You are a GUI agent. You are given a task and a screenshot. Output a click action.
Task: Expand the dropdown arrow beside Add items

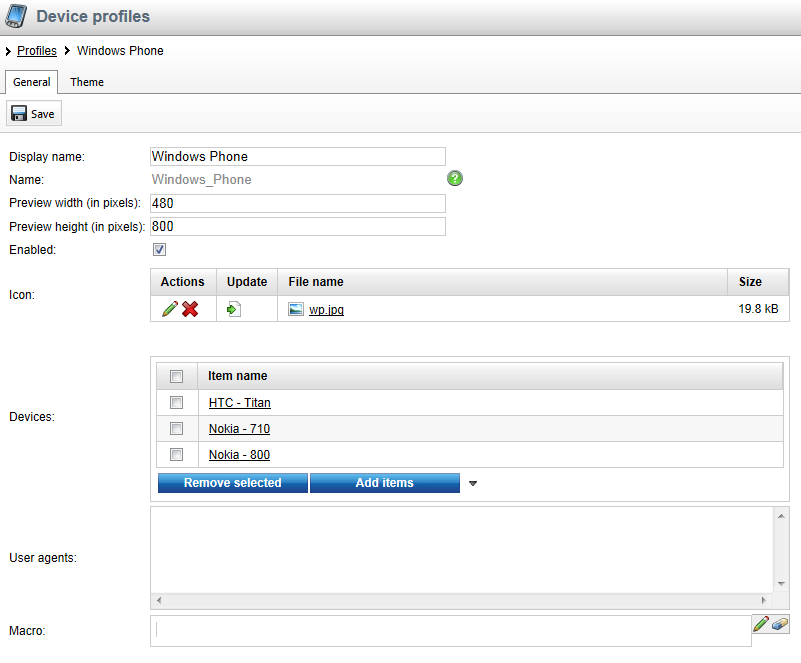[x=473, y=484]
